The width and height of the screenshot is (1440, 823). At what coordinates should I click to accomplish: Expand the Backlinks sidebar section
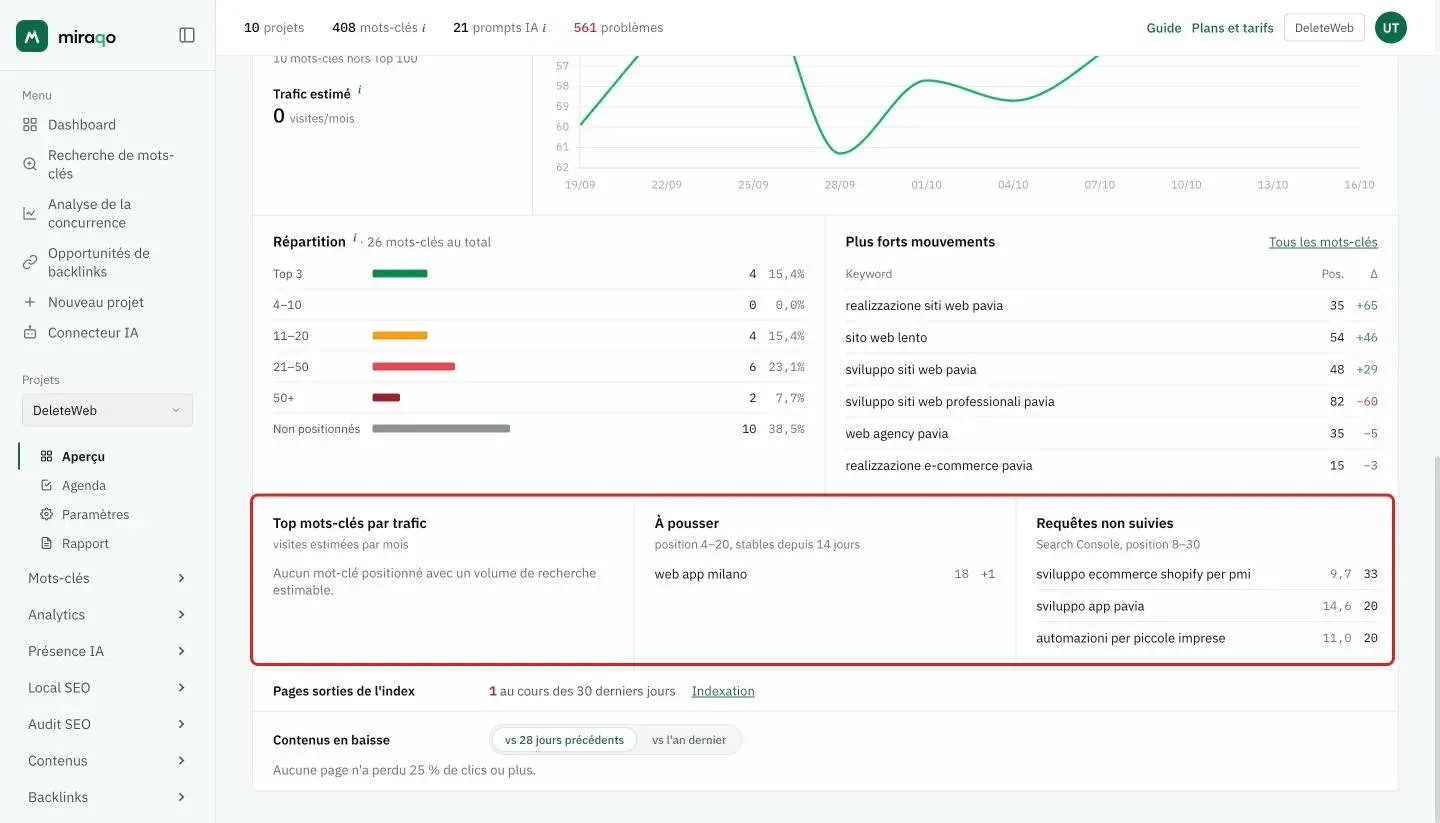pyautogui.click(x=107, y=797)
